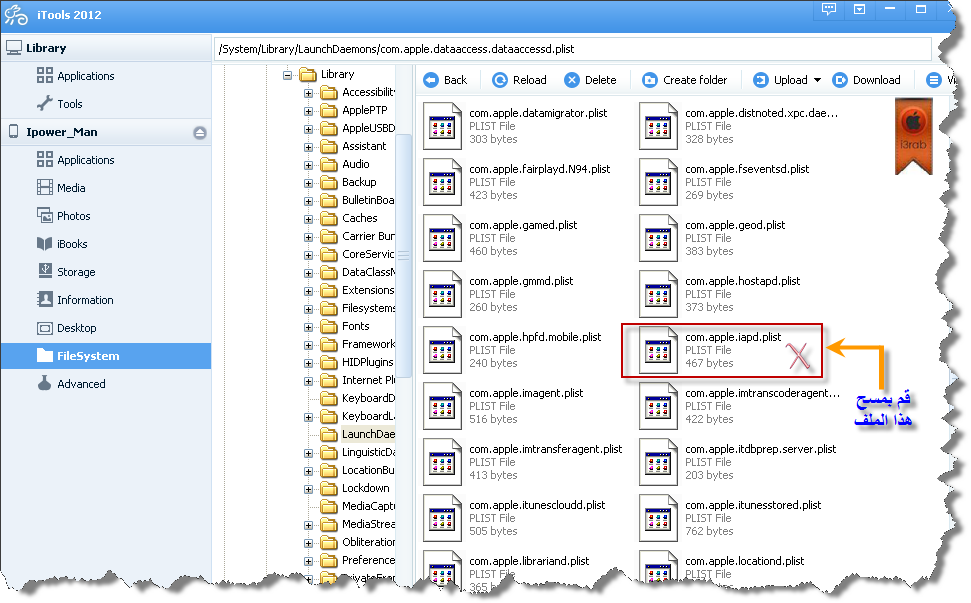
Task: Select com.apple.imagent.plist file icon
Action: [440, 406]
